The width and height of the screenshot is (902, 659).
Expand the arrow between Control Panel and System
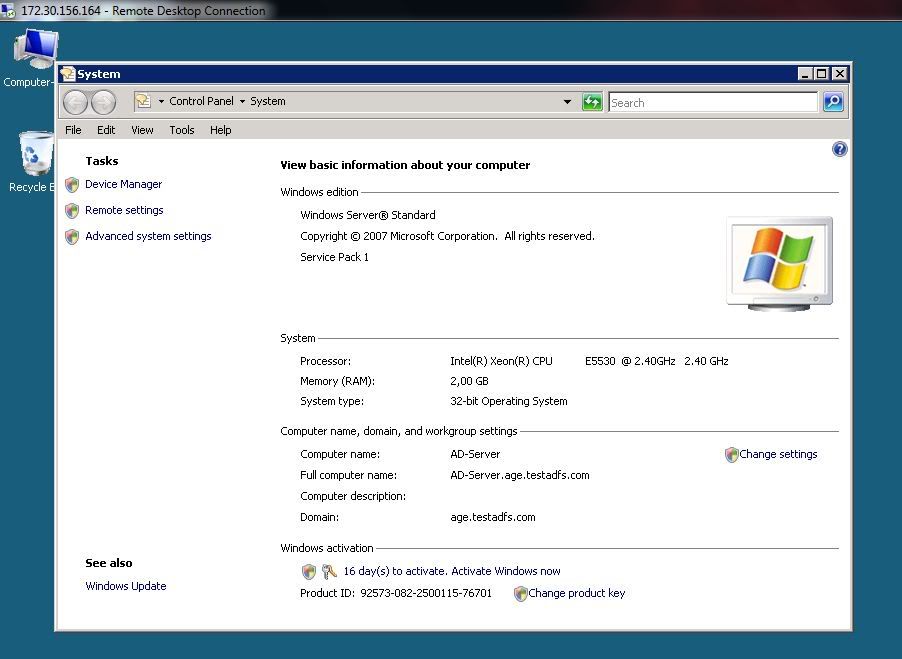click(x=242, y=101)
